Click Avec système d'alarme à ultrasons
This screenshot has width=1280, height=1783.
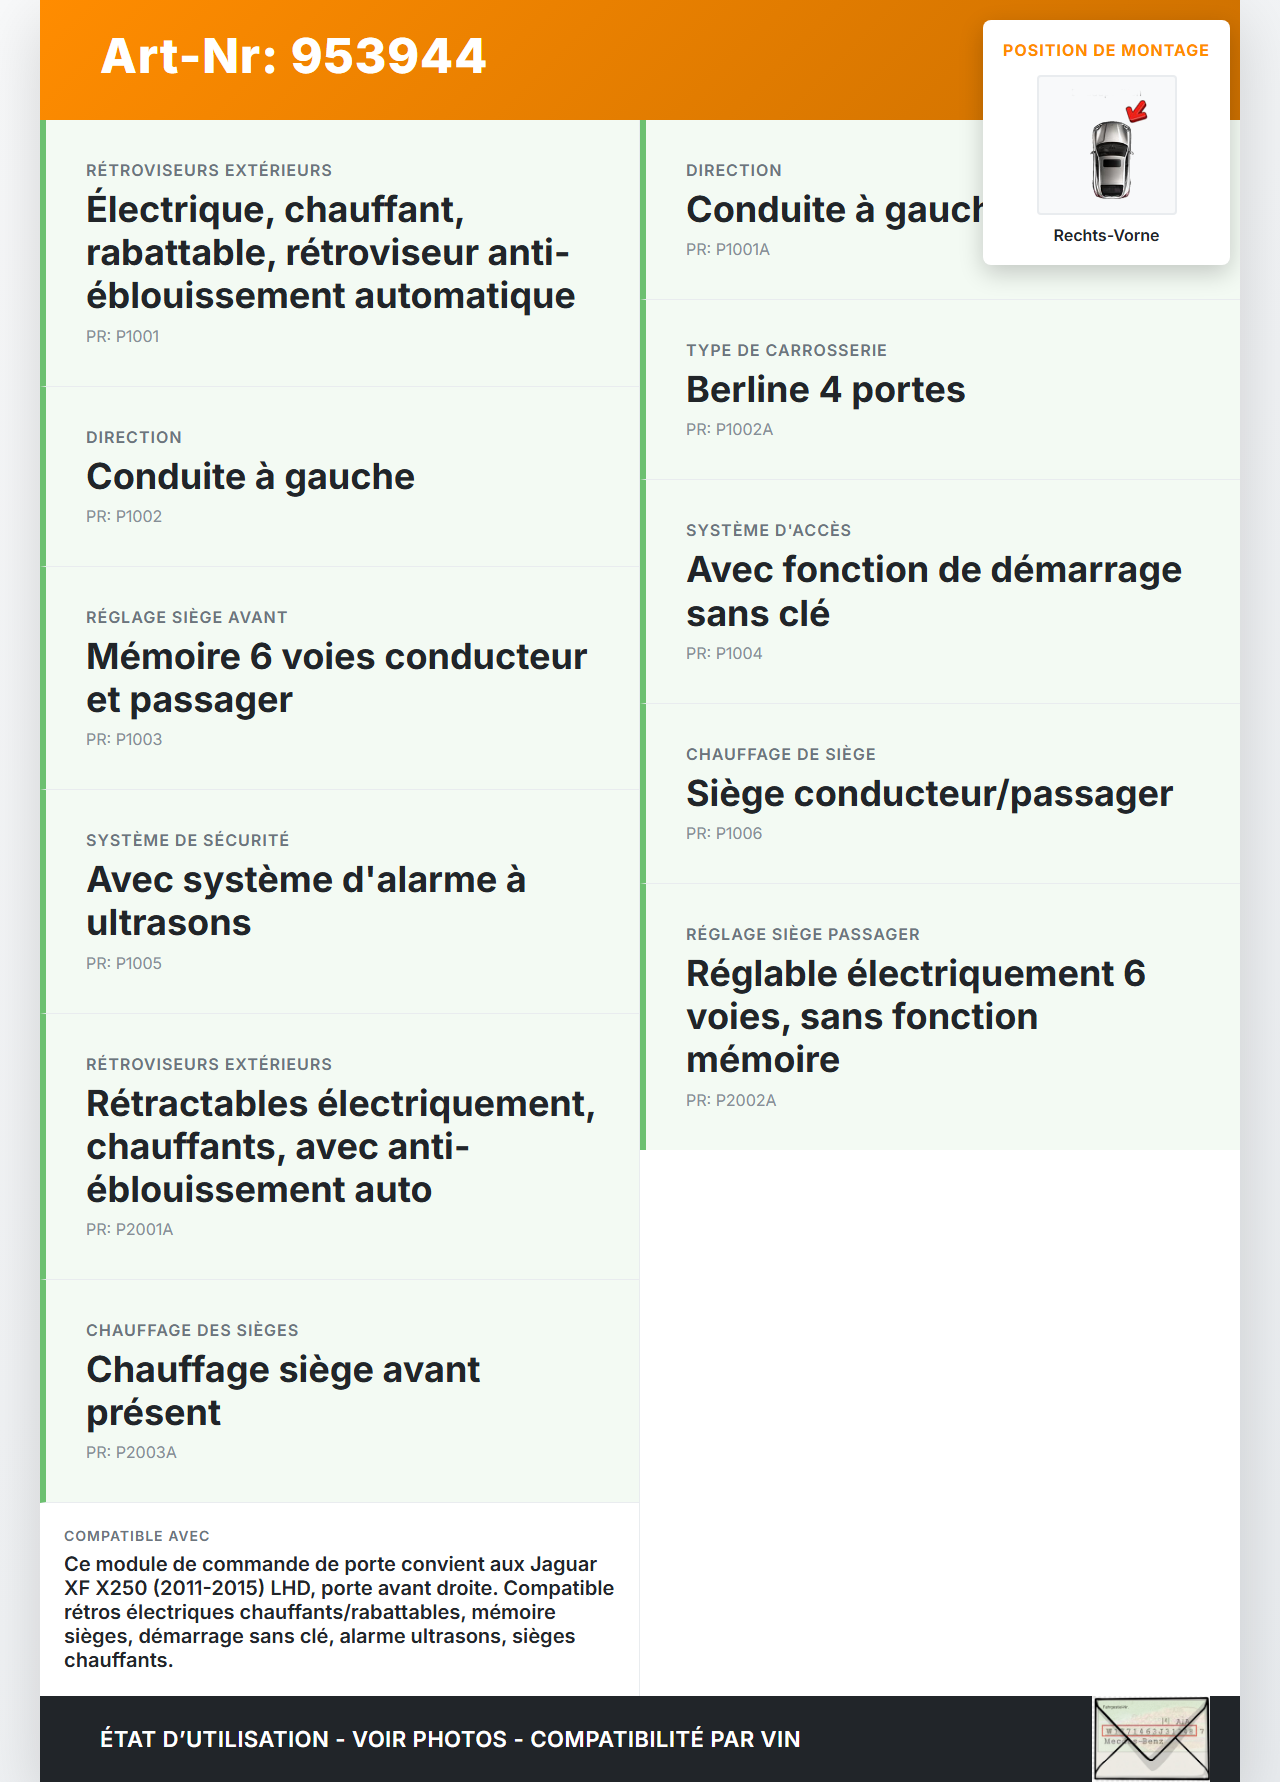[306, 901]
